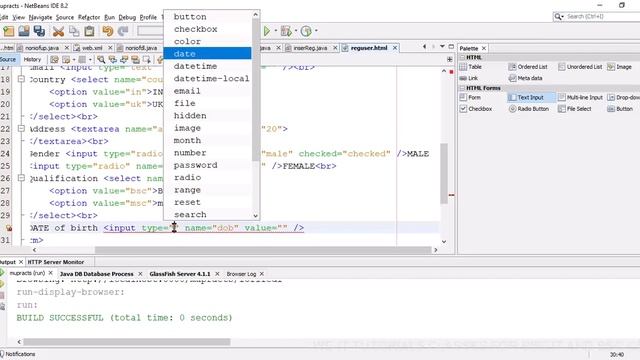Click the split editor plus icon
This screenshot has width=640, height=360.
(449, 60)
